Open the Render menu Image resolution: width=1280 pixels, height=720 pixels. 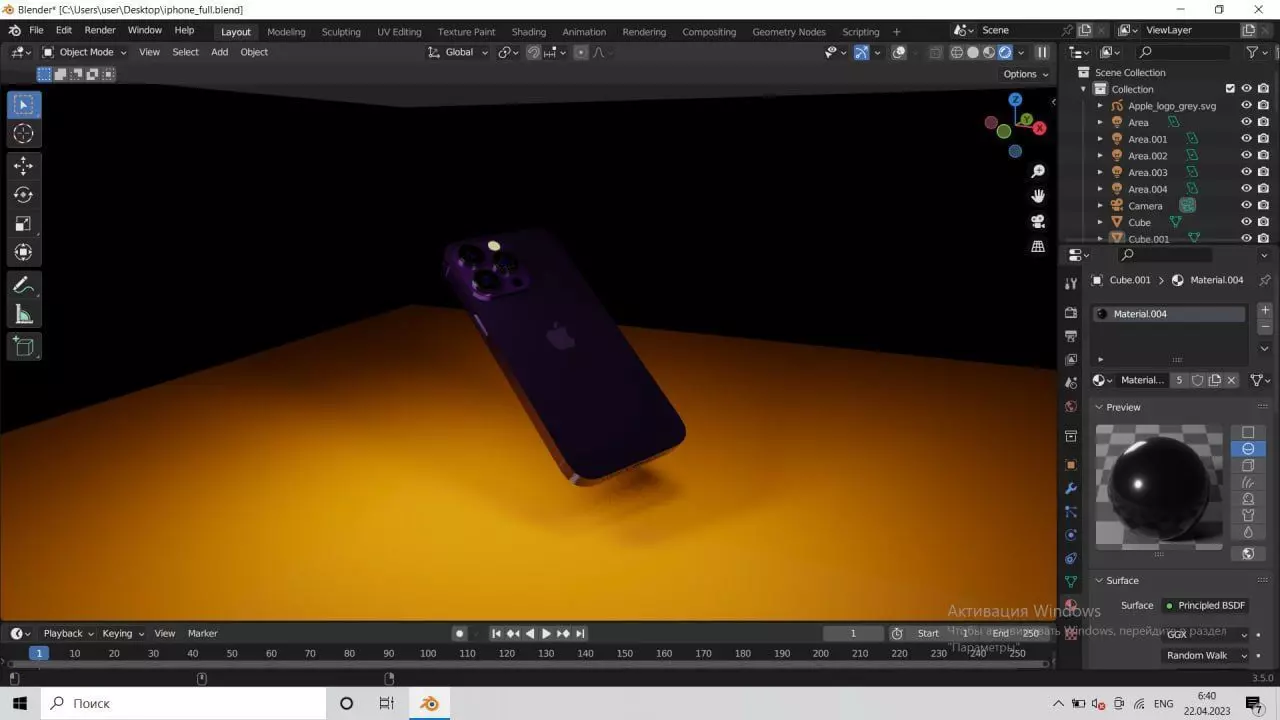(100, 30)
